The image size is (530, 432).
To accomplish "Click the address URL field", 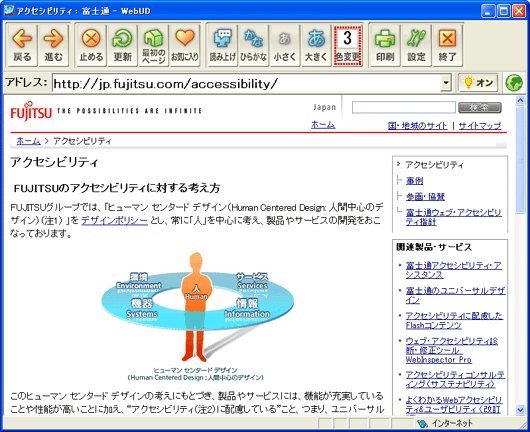I will 247,83.
